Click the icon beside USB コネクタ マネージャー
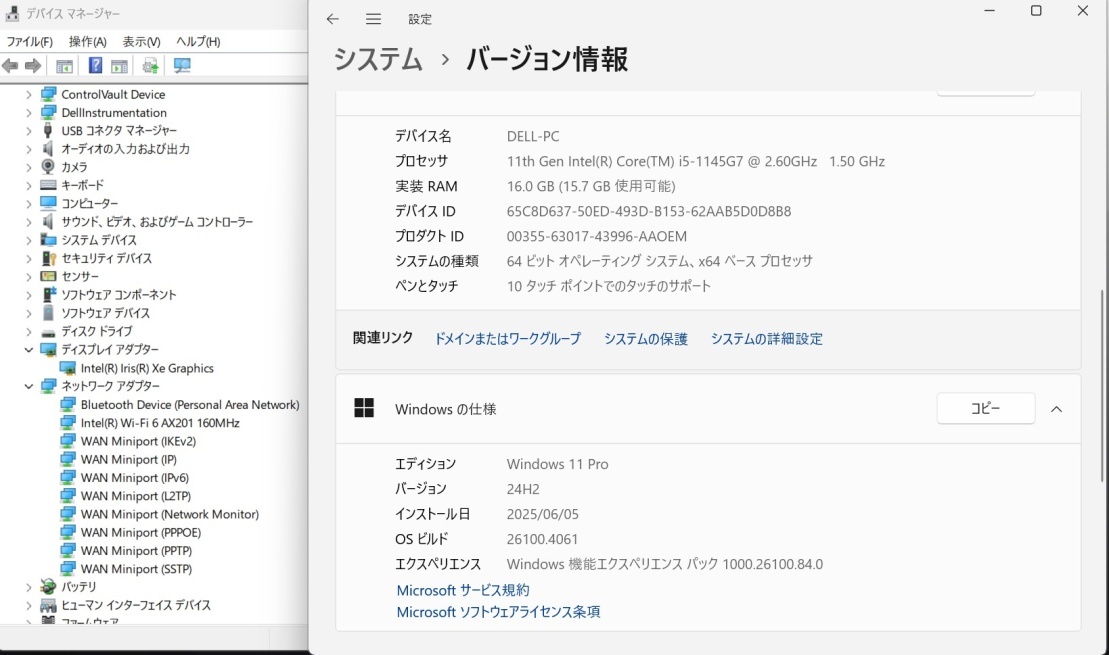The image size is (1109, 655). (x=48, y=130)
